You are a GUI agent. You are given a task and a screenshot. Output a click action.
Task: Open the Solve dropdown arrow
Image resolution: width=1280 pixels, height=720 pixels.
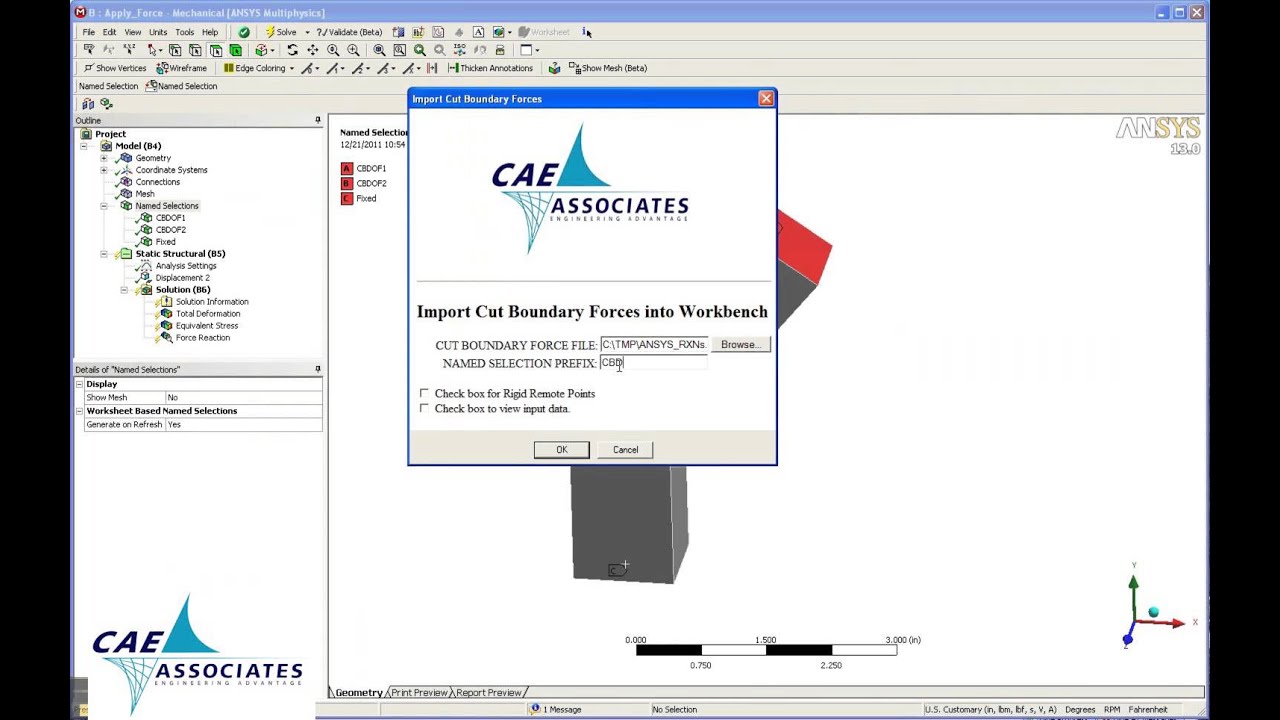[307, 32]
